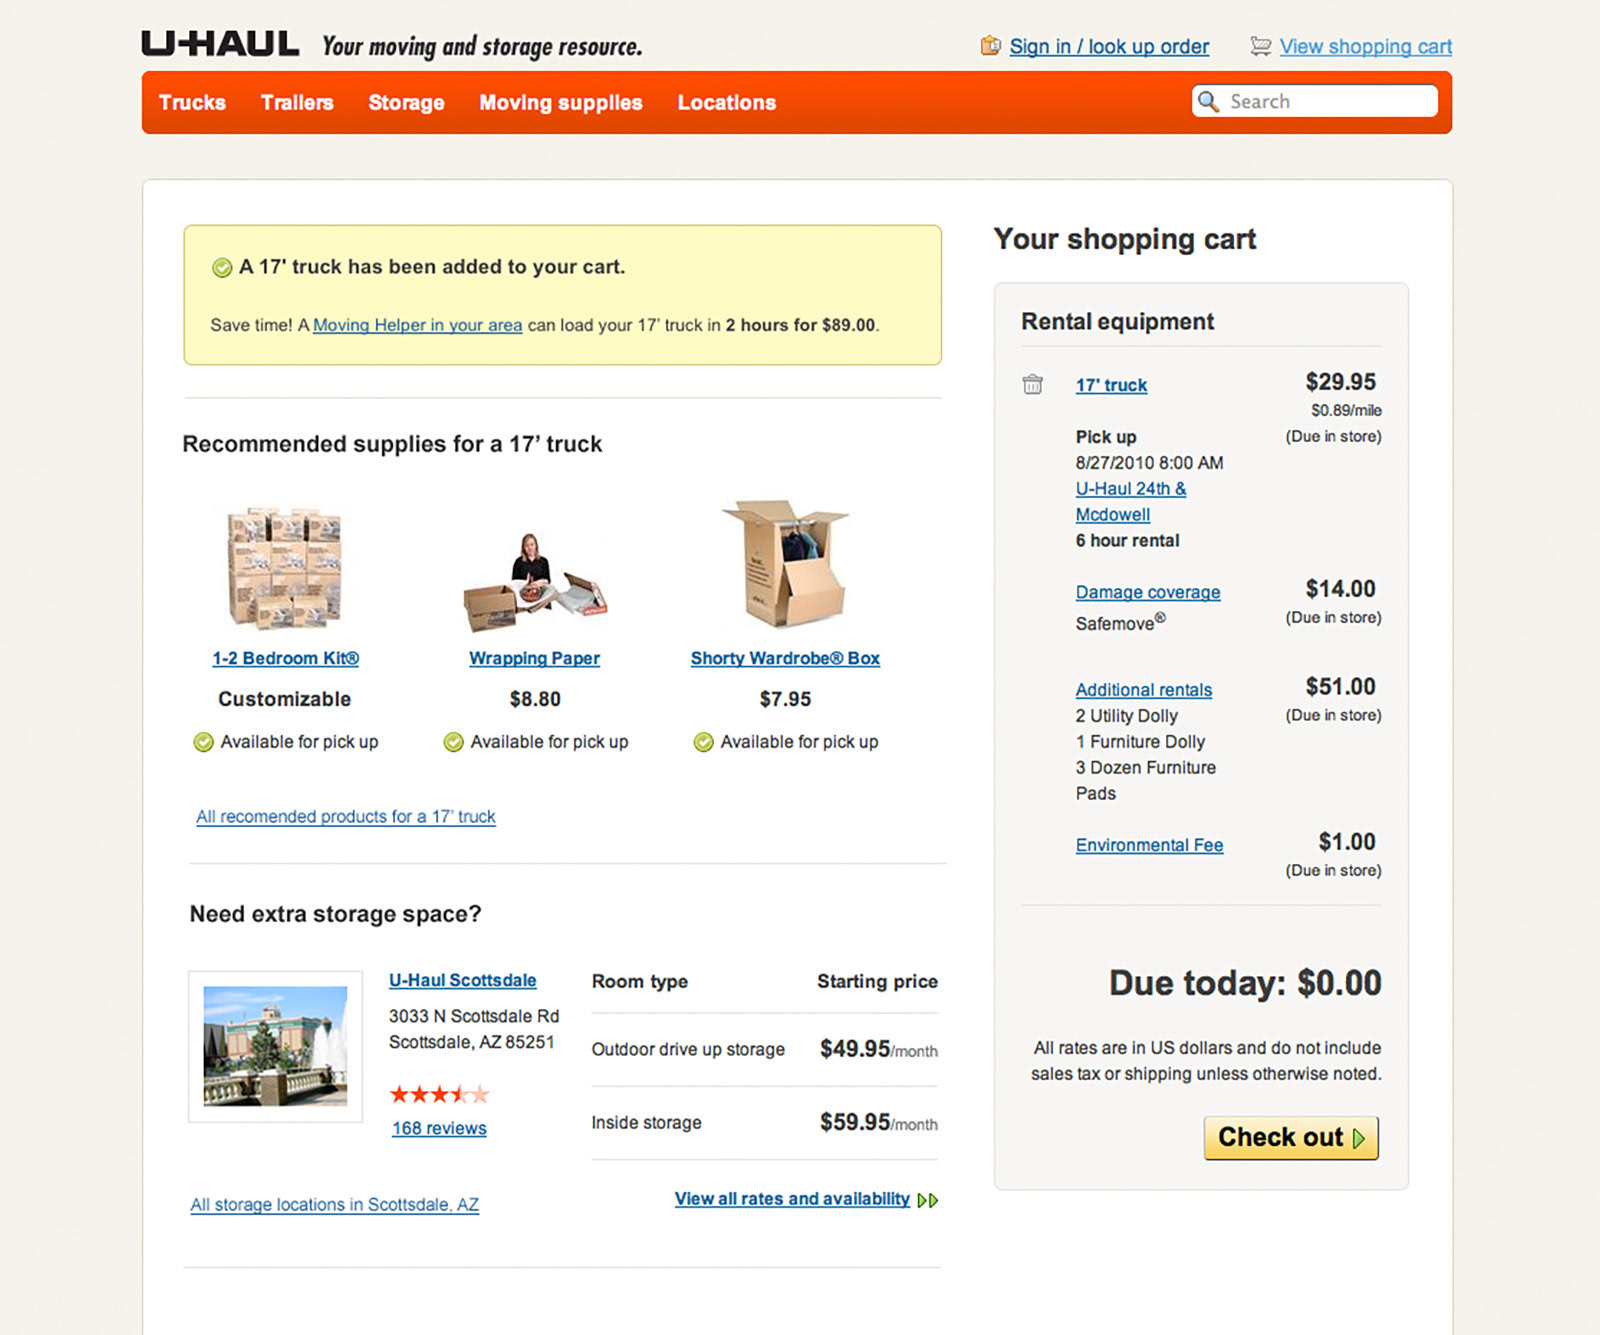Click the green arrows beside View all rates

[x=928, y=1200]
